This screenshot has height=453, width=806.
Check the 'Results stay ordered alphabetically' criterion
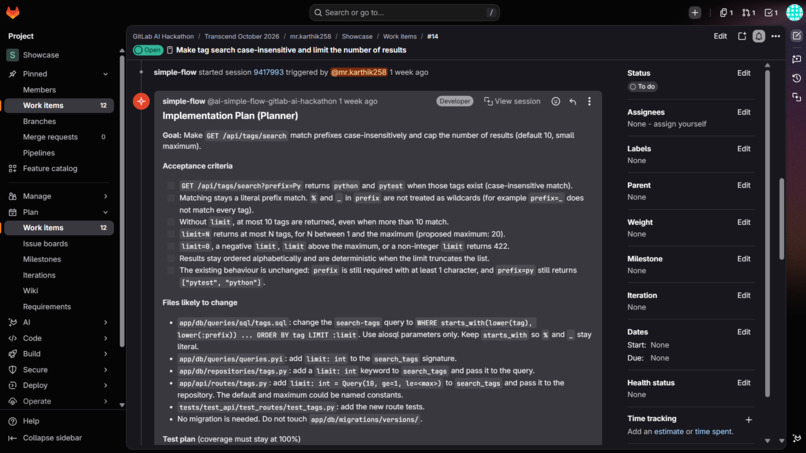171,258
